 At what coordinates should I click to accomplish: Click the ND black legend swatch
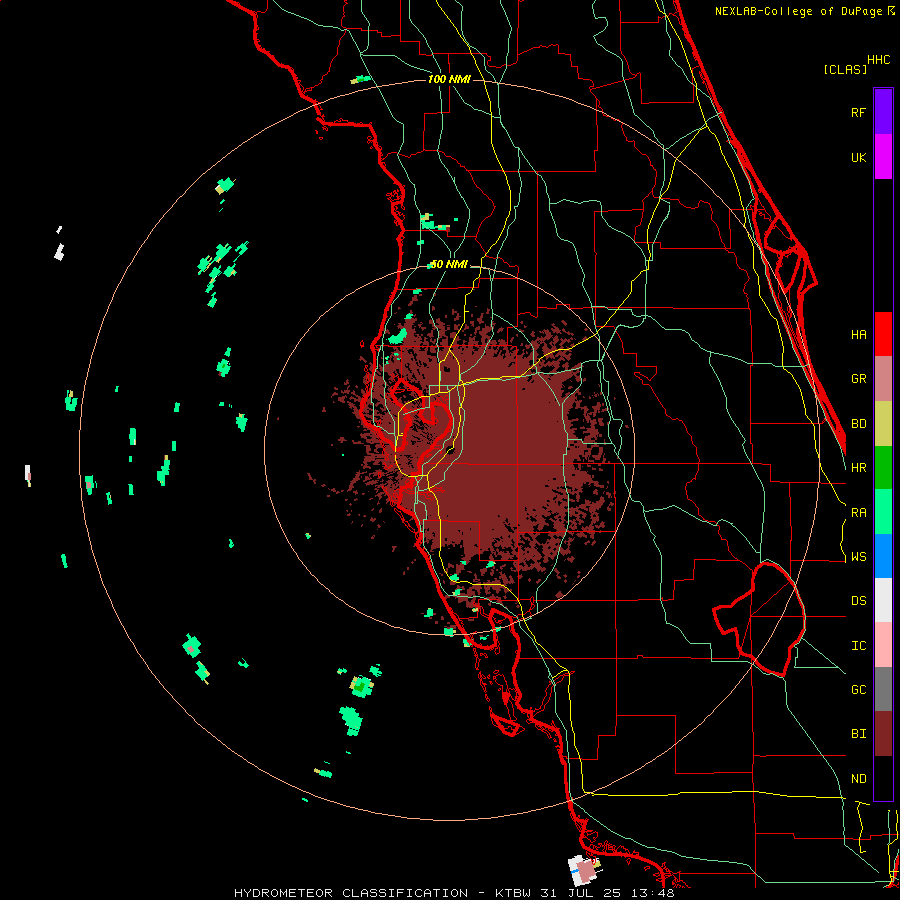click(883, 778)
